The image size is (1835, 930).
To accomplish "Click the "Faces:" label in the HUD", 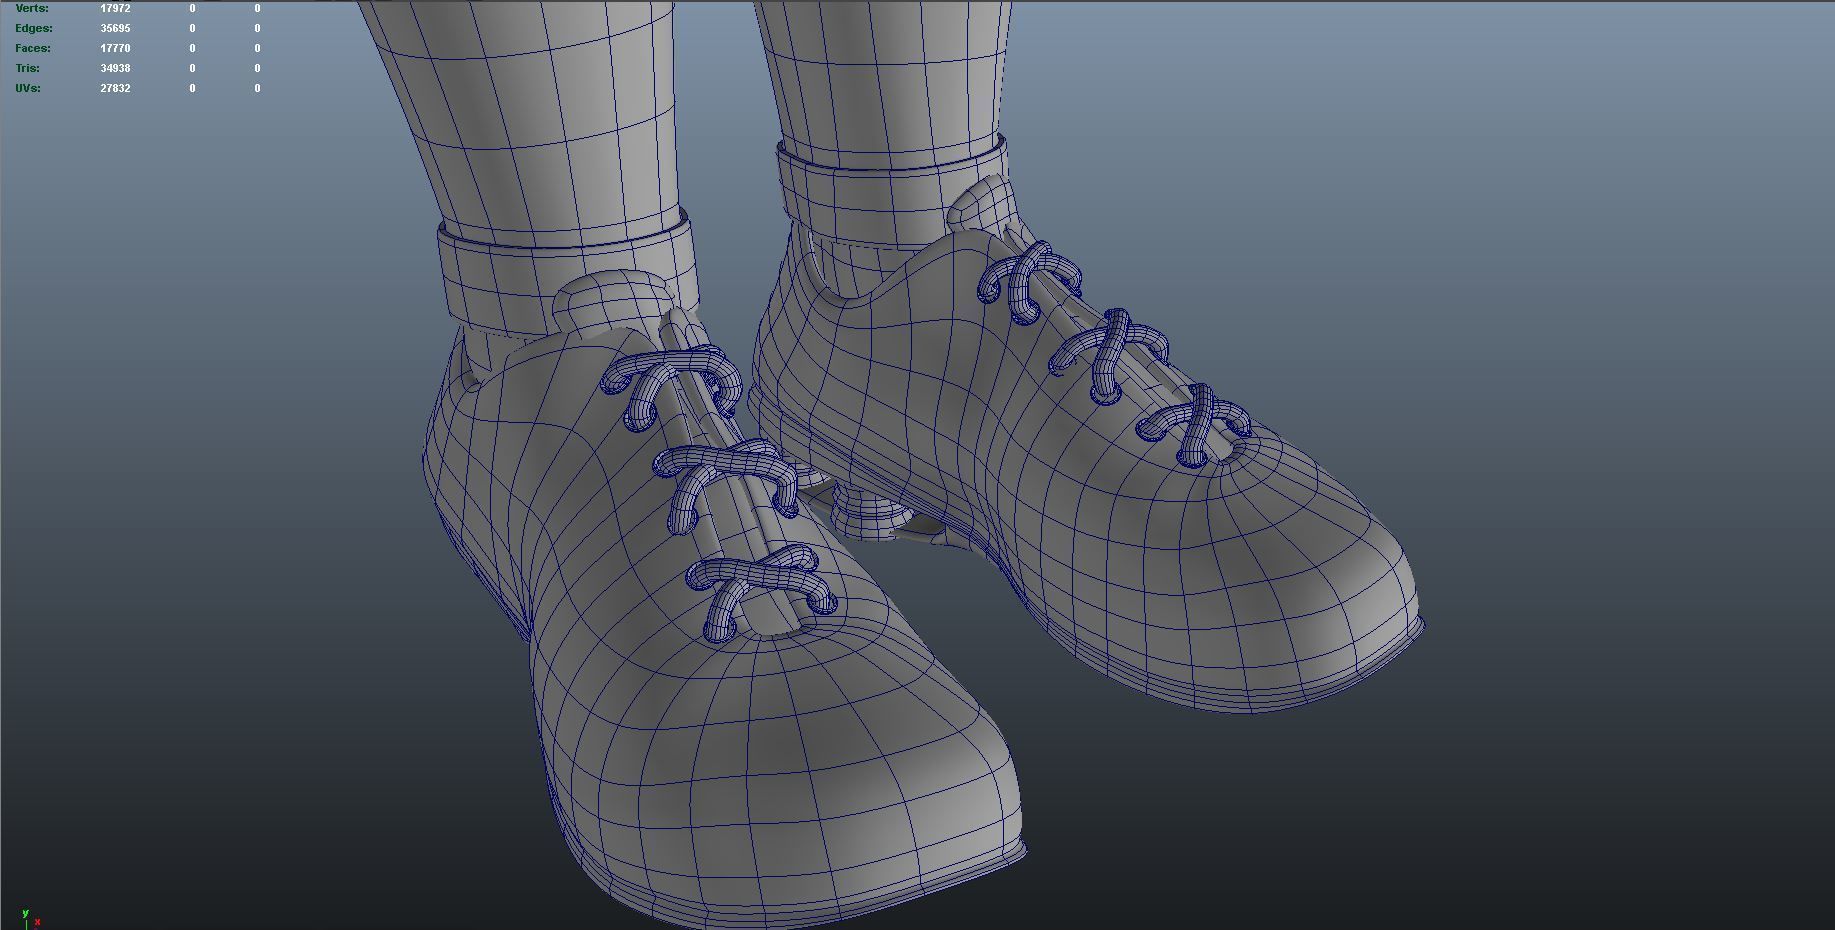I will pyautogui.click(x=33, y=48).
